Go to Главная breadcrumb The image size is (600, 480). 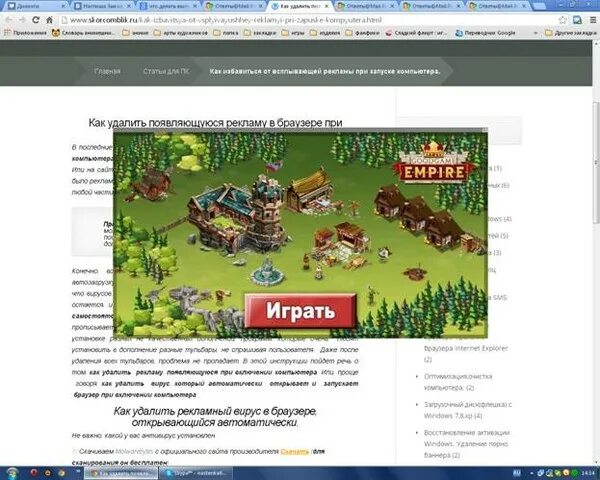tap(107, 71)
